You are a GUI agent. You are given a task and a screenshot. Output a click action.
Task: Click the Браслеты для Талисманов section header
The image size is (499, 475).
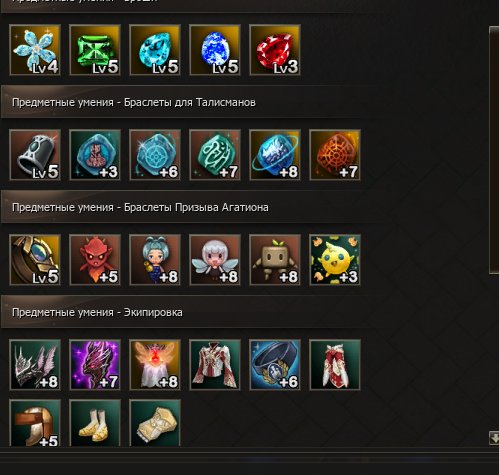click(x=190, y=102)
